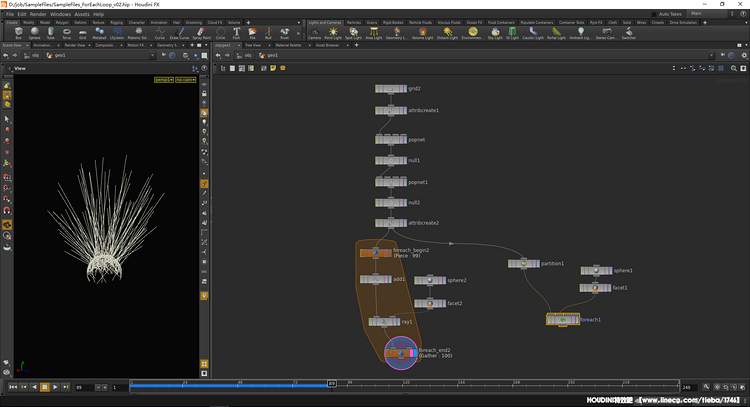
Task: Open the Assets menu
Action: 82,14
